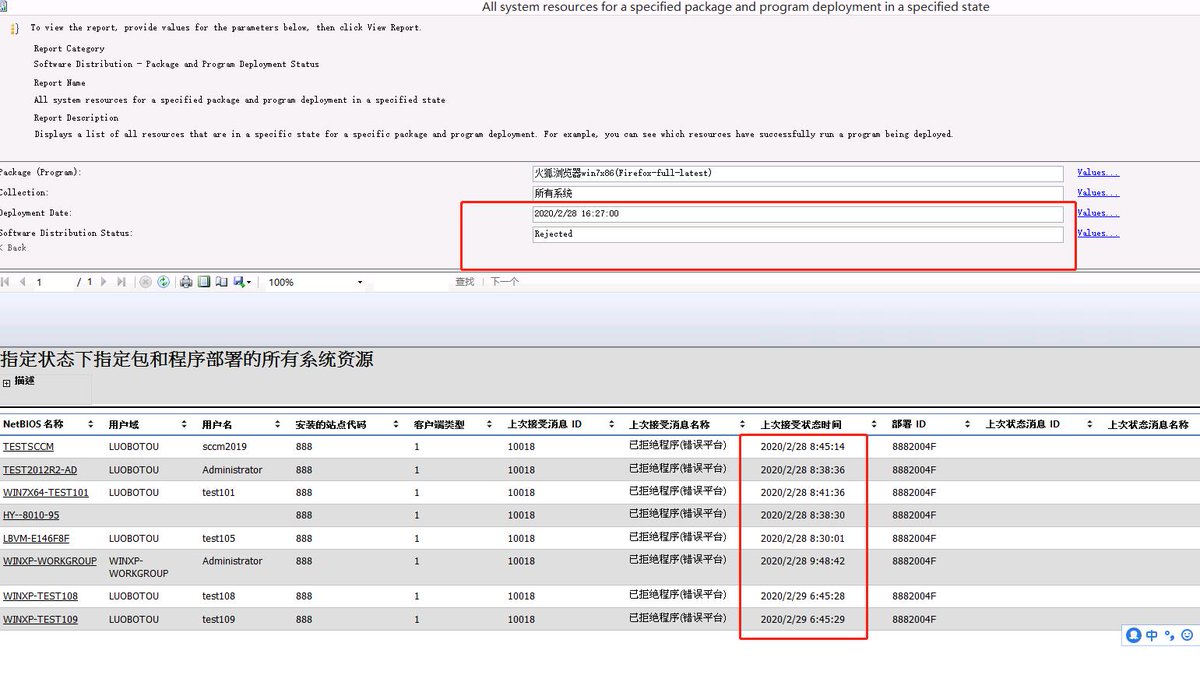The height and width of the screenshot is (682, 1200).
Task: Toggle print layout view icon
Action: (x=204, y=282)
